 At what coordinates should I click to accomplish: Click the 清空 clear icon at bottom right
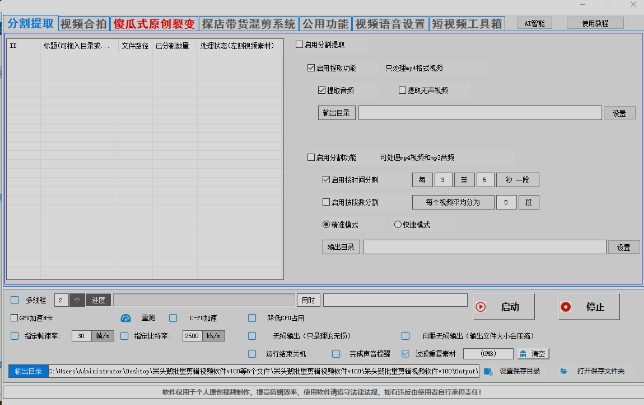tap(523, 353)
